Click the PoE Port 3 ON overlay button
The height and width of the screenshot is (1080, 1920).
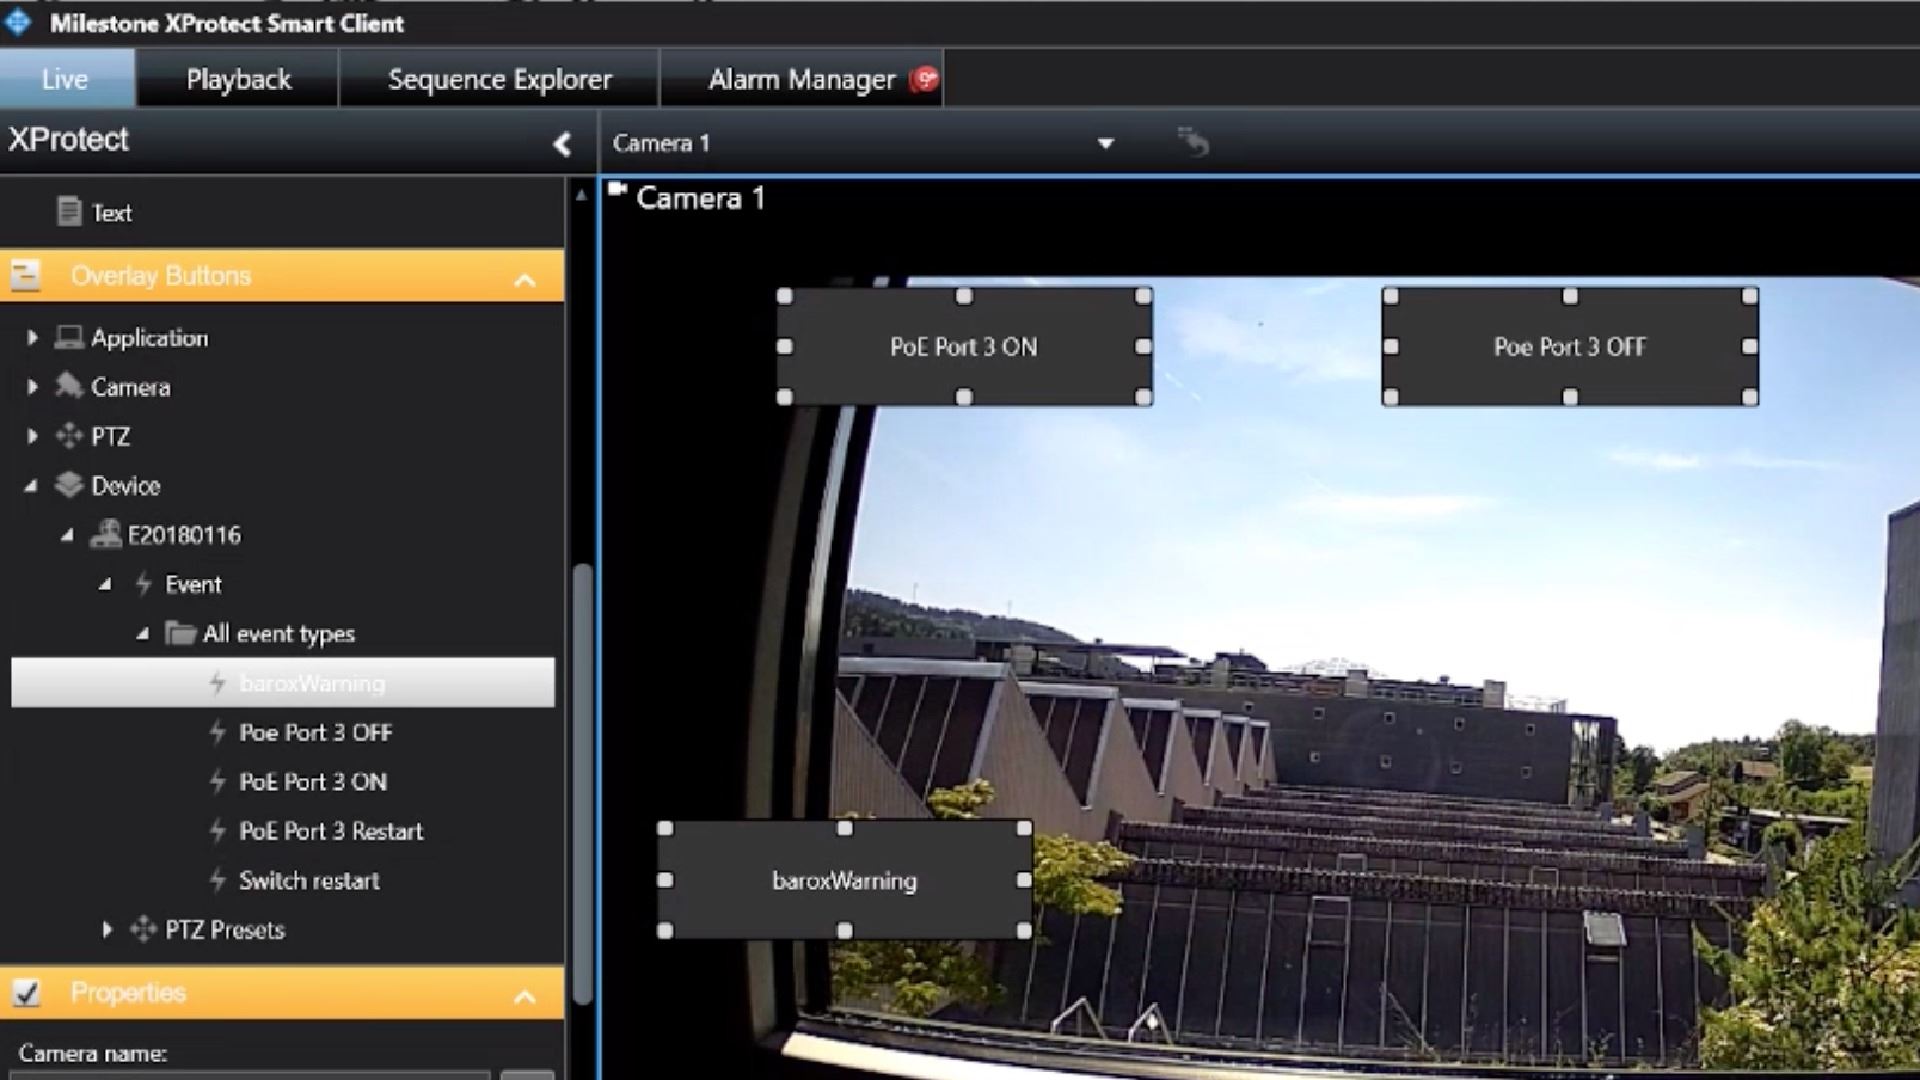pyautogui.click(x=964, y=346)
